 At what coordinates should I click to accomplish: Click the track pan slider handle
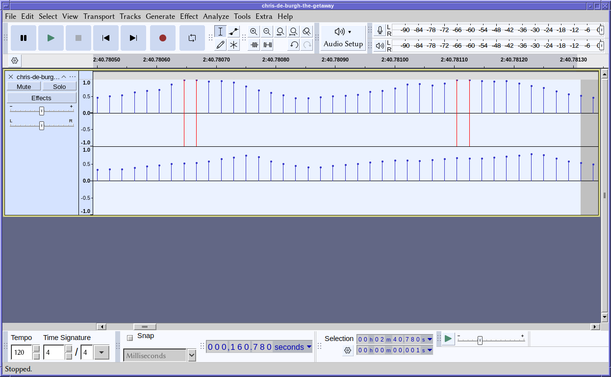pos(41,125)
